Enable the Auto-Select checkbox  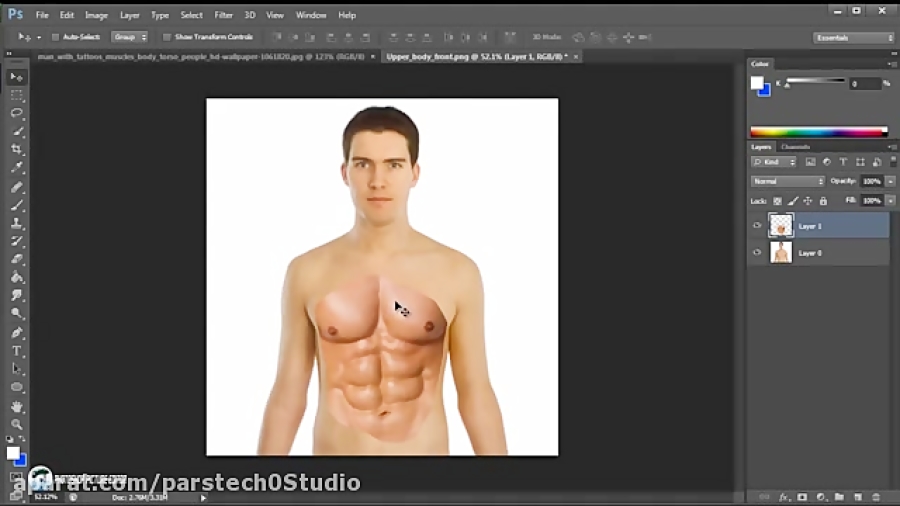(55, 37)
